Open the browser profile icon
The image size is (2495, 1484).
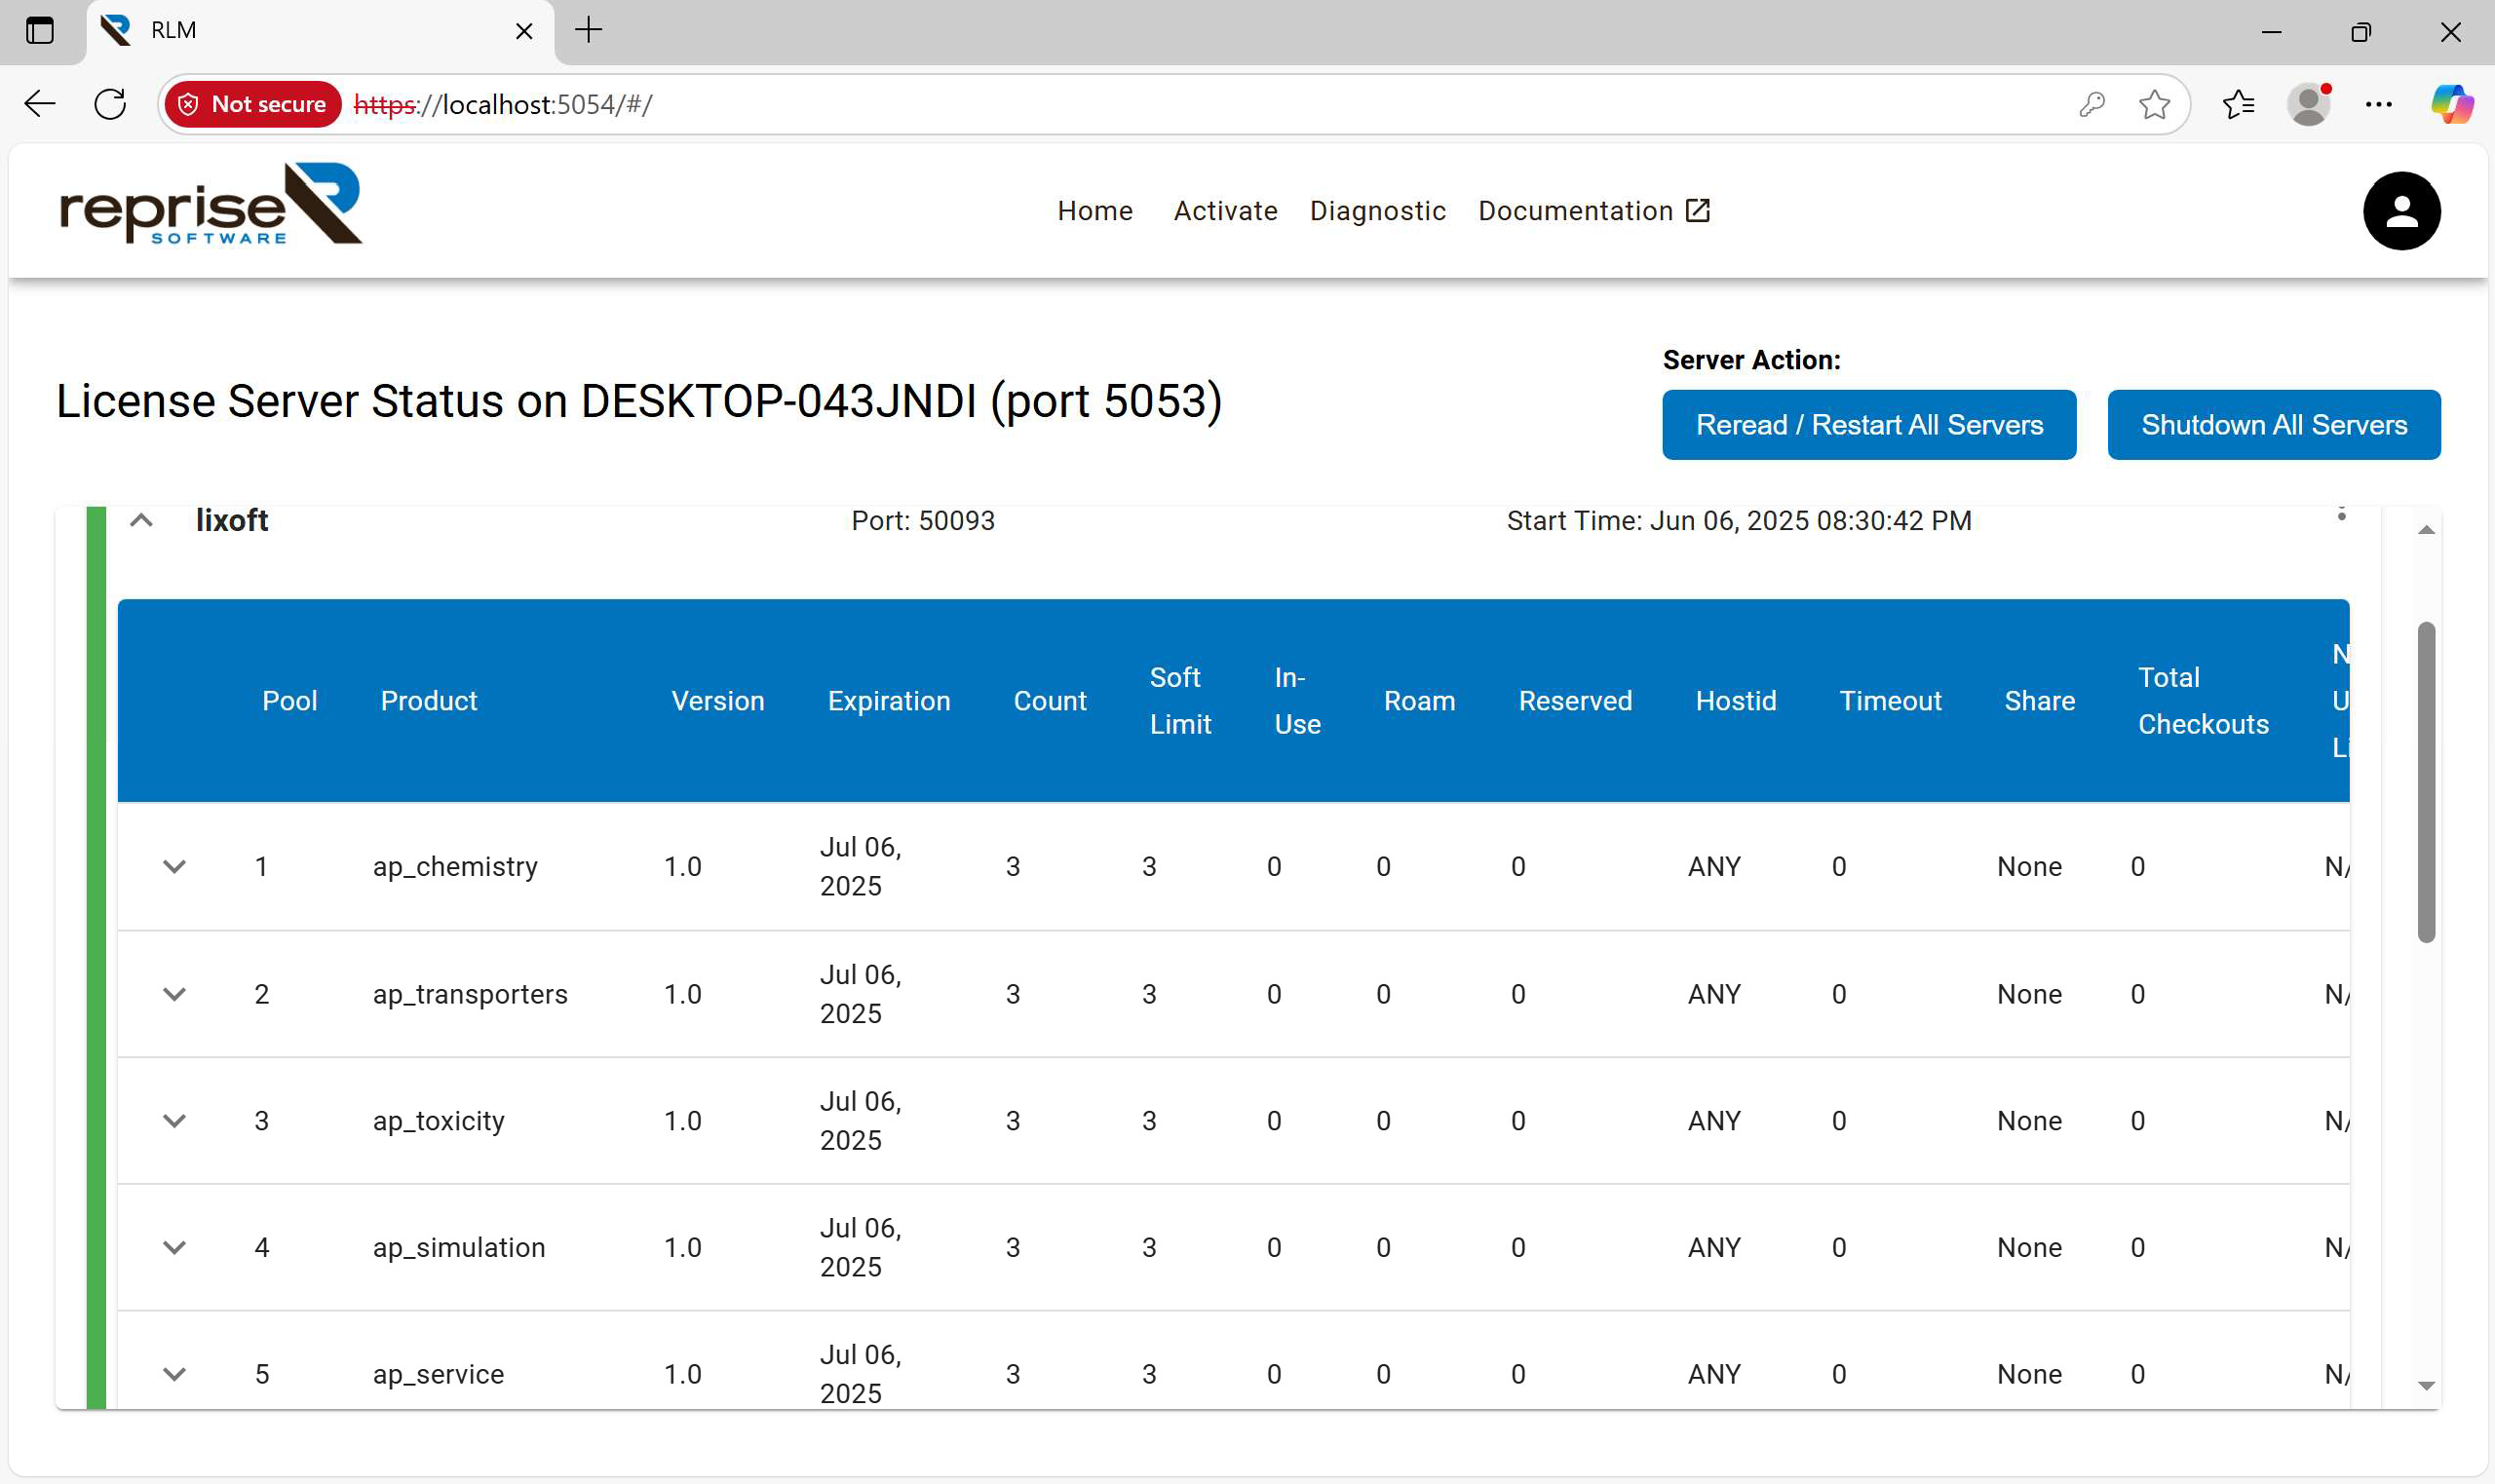tap(2308, 104)
